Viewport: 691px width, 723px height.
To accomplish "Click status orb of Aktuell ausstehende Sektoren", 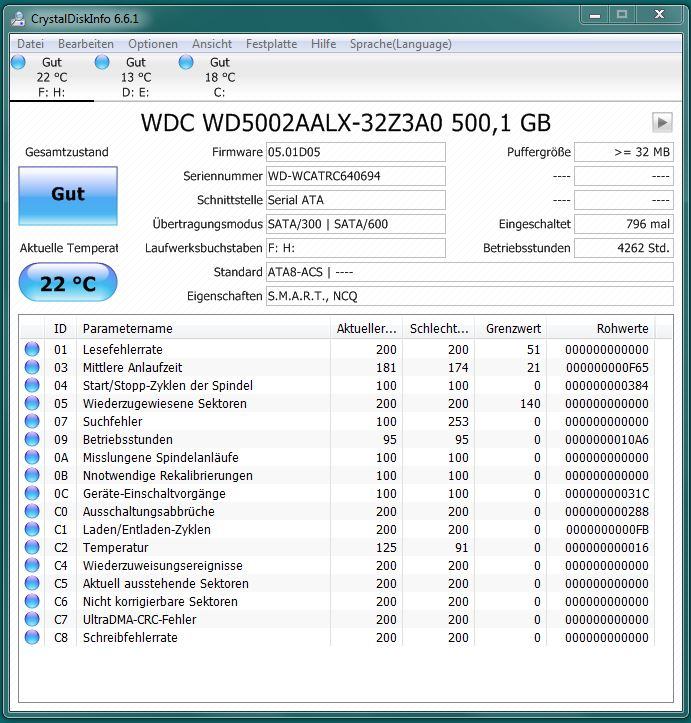I will click(32, 583).
